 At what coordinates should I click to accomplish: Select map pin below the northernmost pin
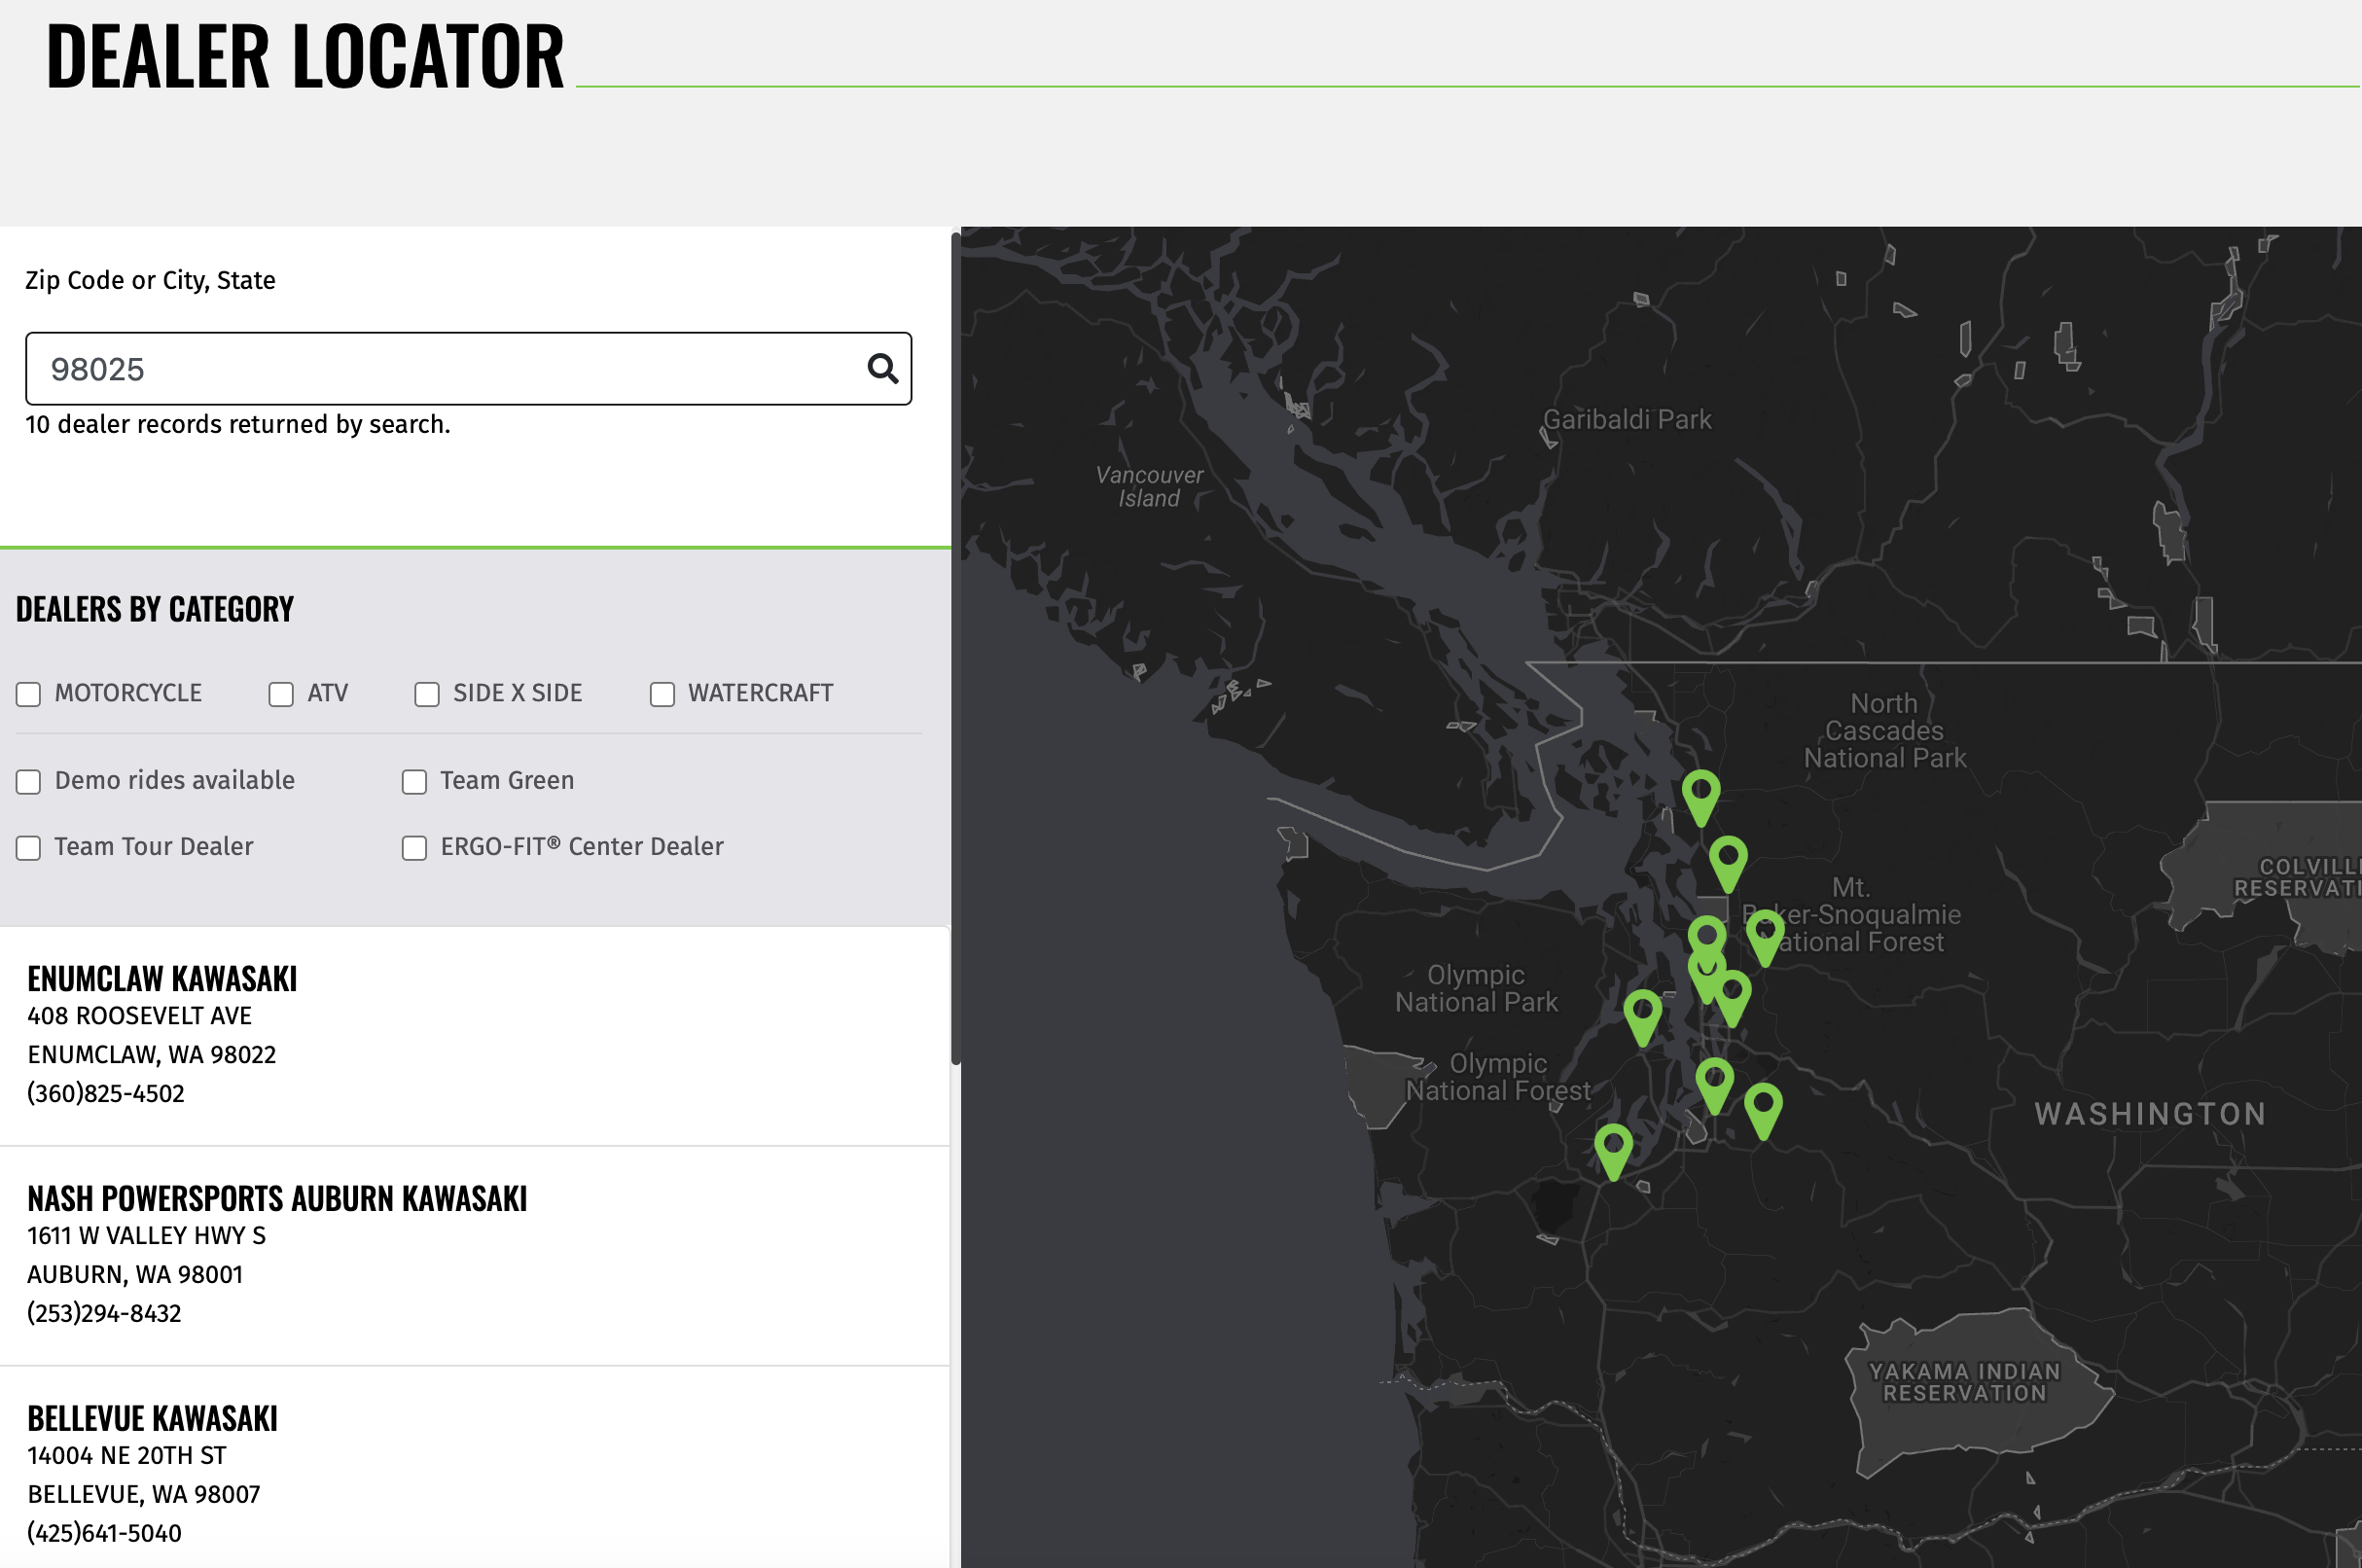[1728, 863]
